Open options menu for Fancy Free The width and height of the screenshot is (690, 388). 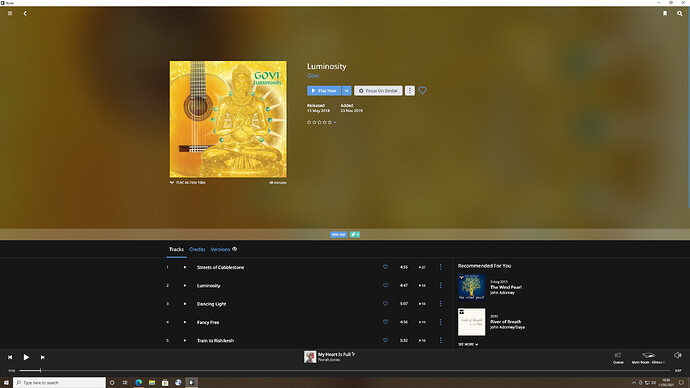point(440,322)
